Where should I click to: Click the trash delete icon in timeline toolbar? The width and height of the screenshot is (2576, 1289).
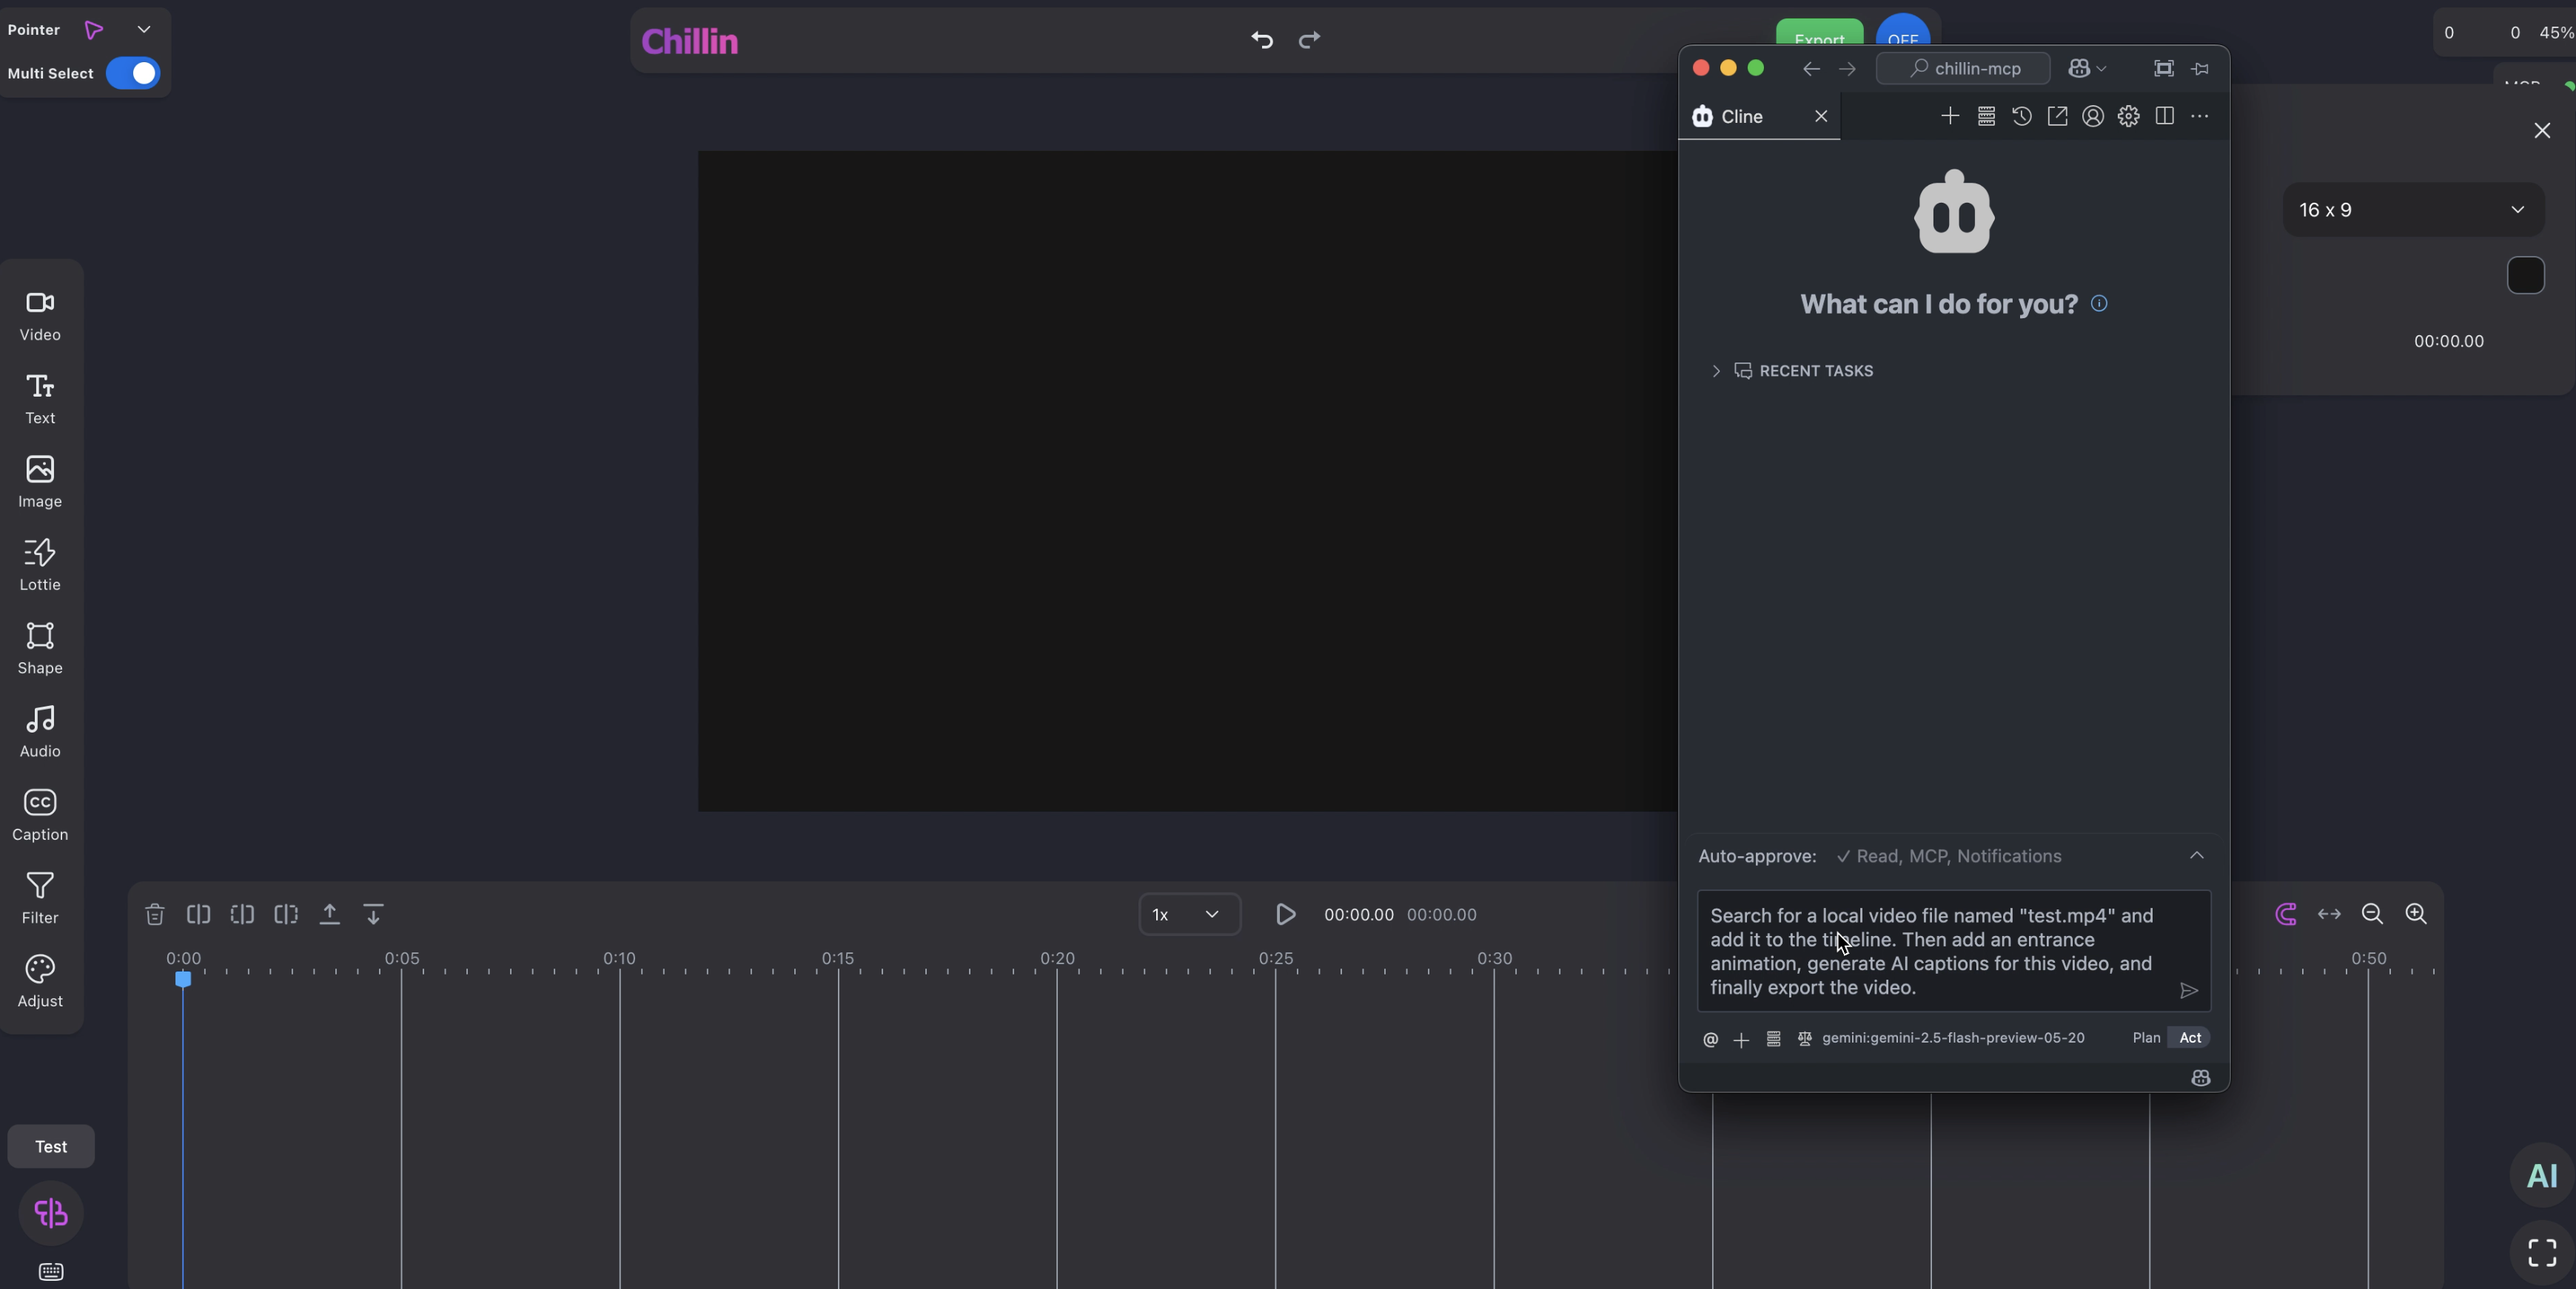point(154,914)
